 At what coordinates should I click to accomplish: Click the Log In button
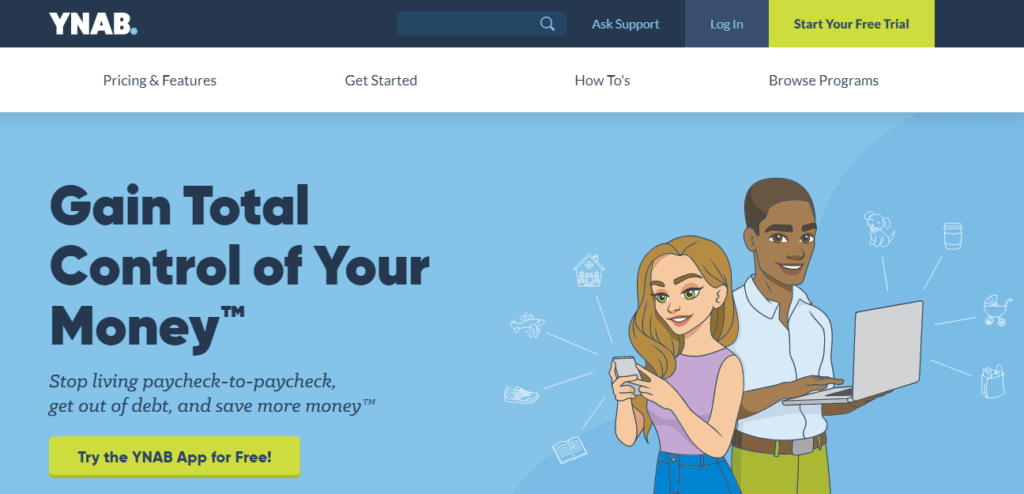pyautogui.click(x=727, y=24)
